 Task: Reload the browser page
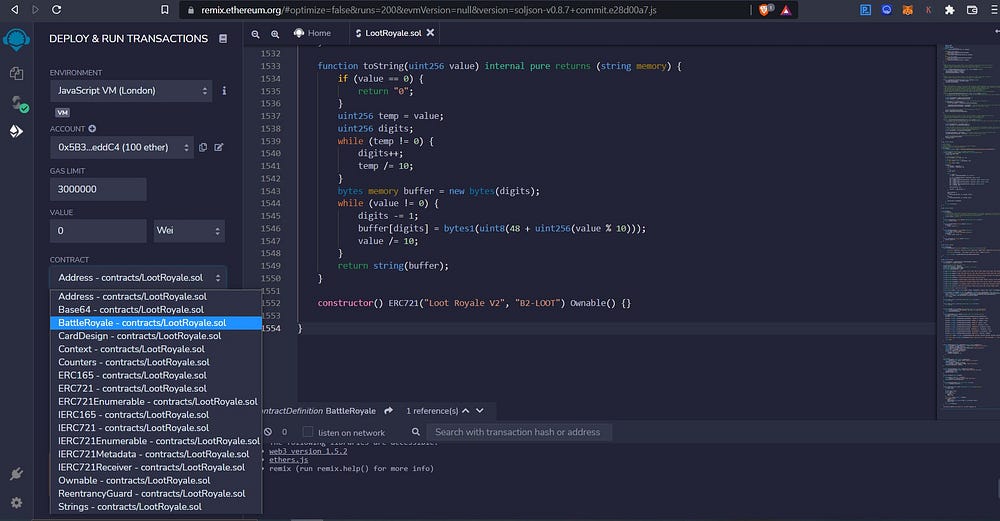[56, 10]
